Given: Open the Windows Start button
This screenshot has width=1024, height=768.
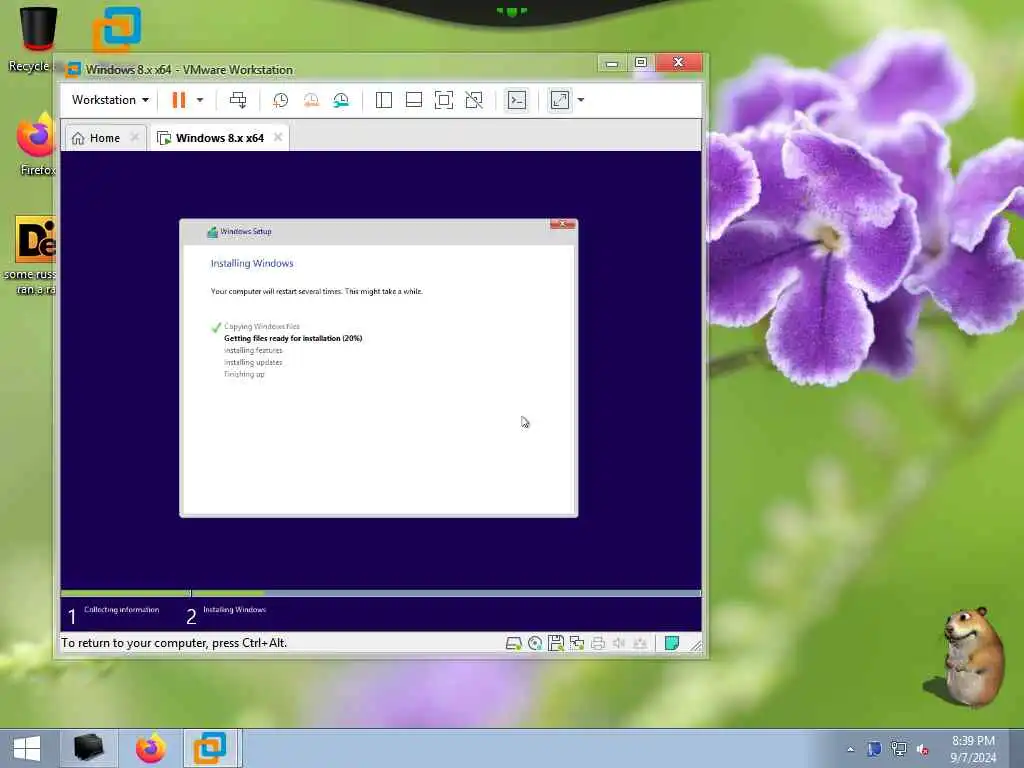Looking at the screenshot, I should pos(27,748).
